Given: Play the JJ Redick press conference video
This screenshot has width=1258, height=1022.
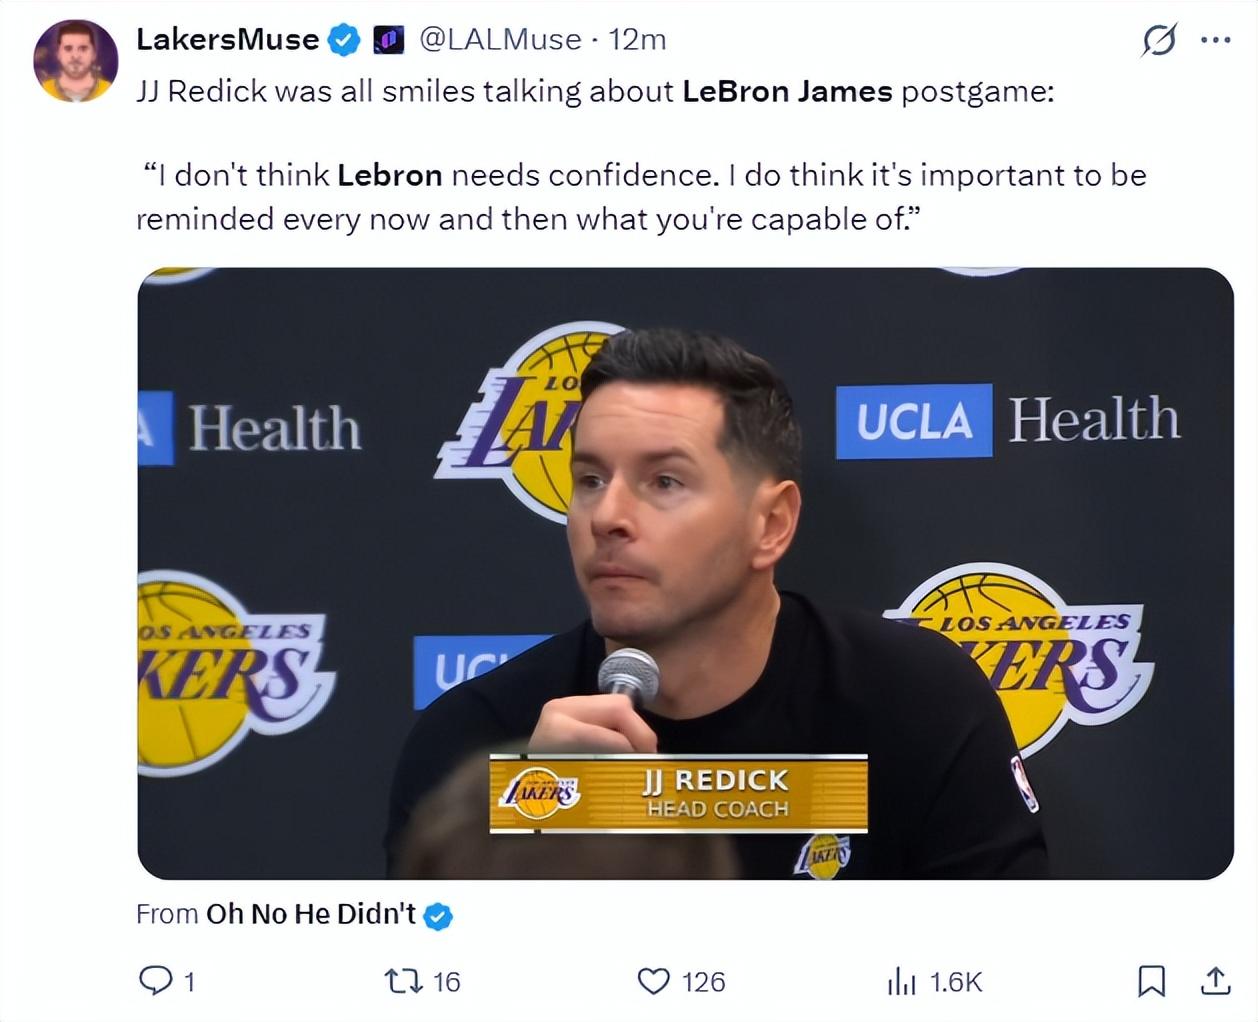Looking at the screenshot, I should click(685, 573).
